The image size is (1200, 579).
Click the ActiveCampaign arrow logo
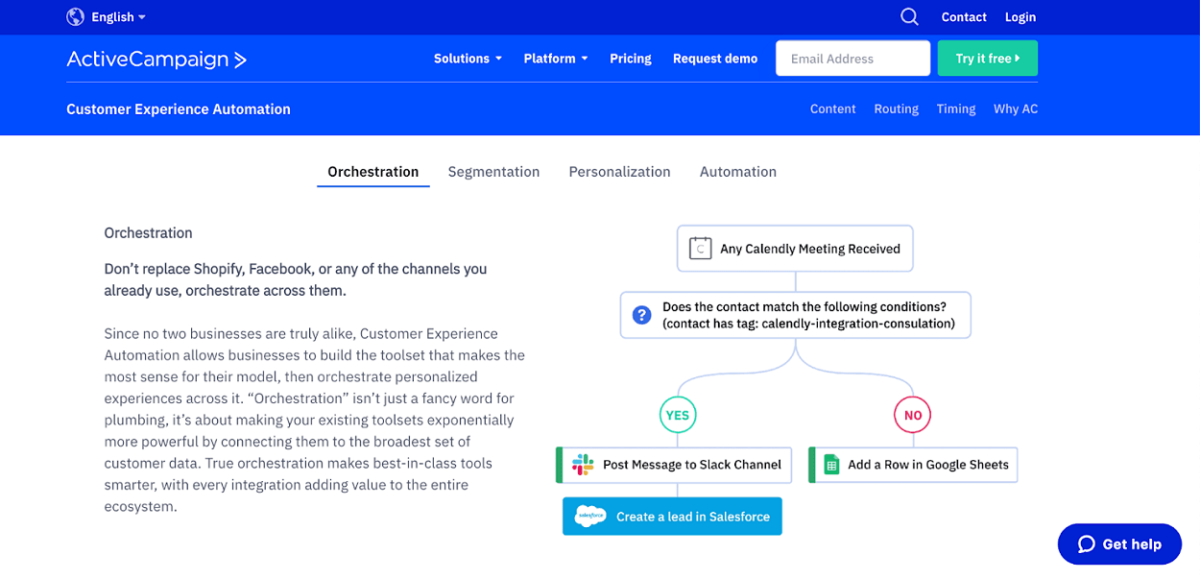[240, 59]
